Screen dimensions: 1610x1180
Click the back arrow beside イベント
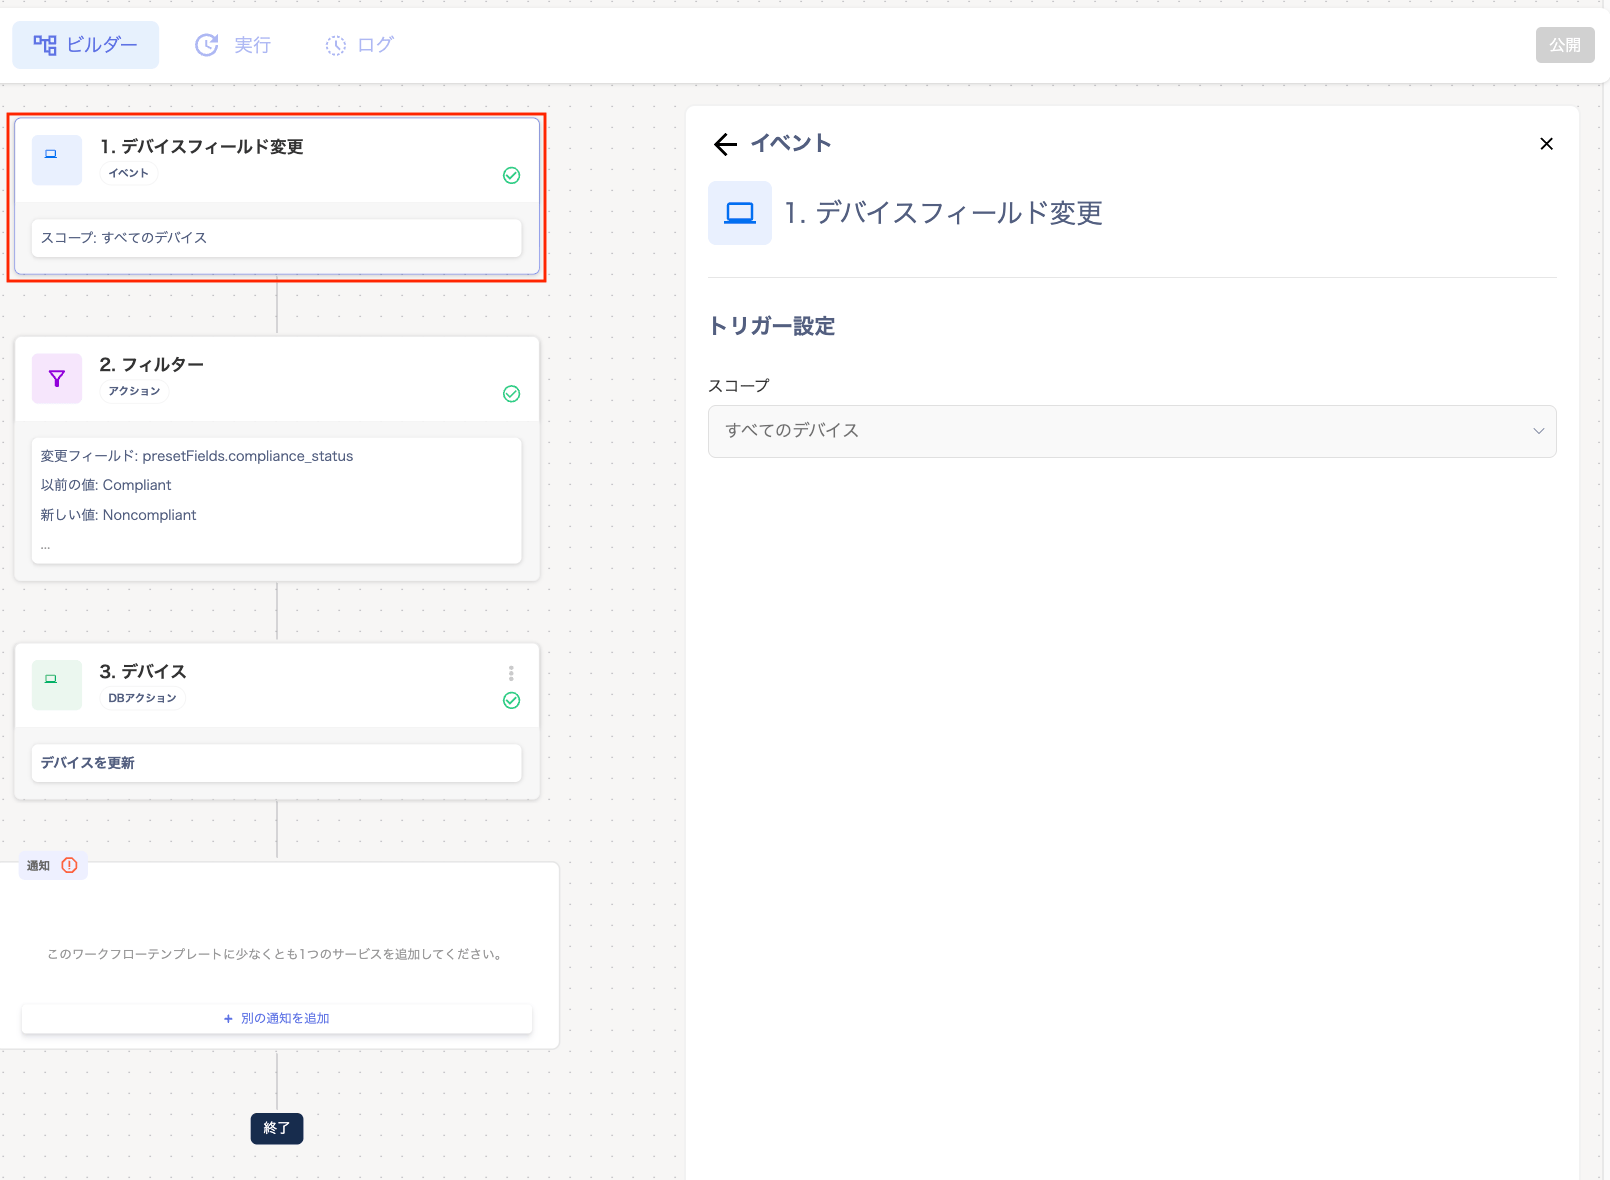point(725,144)
